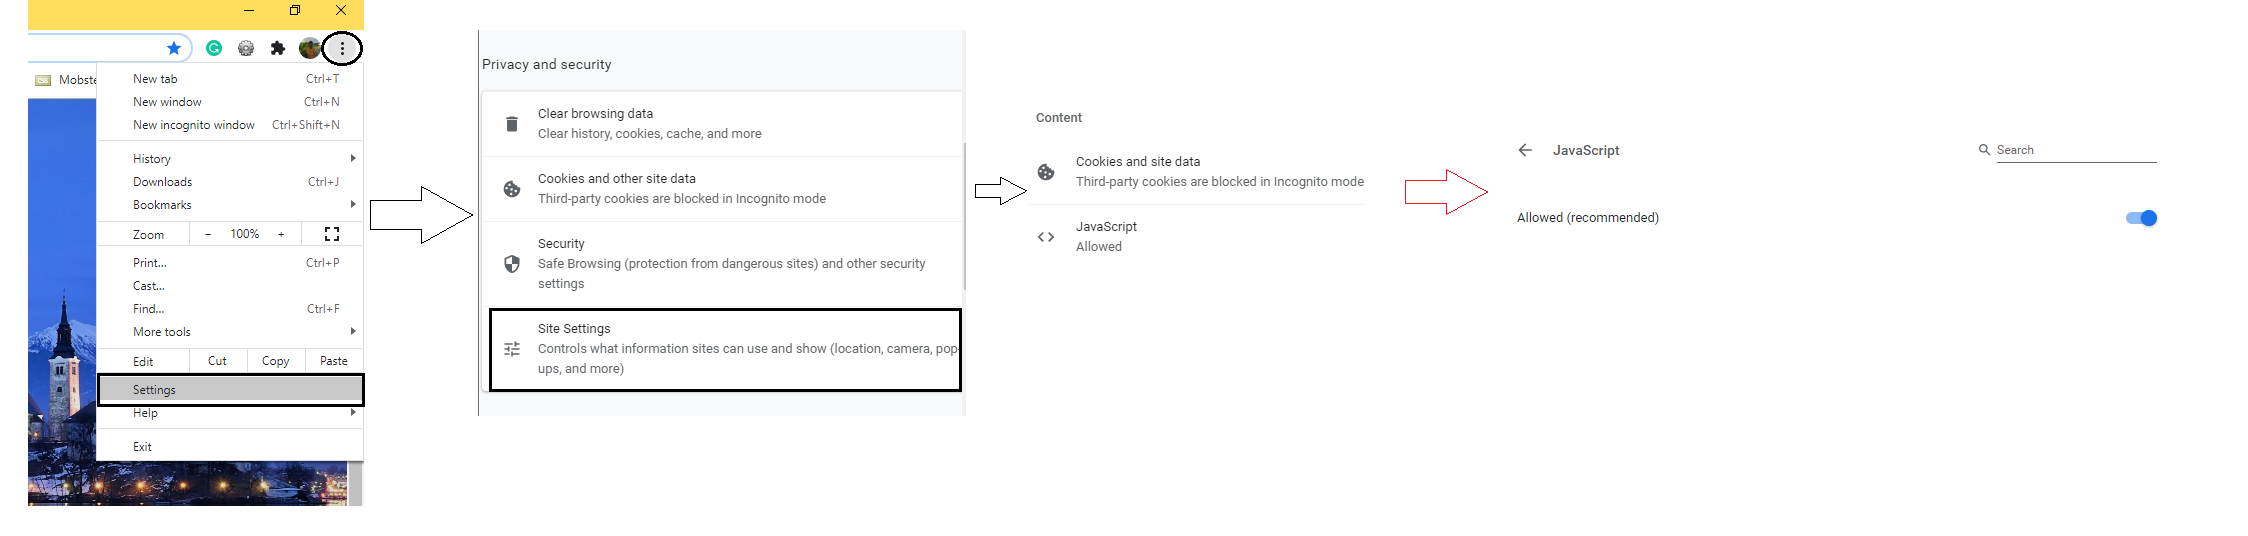Open Chrome three-dot menu
This screenshot has height=536, width=2248.
[342, 48]
